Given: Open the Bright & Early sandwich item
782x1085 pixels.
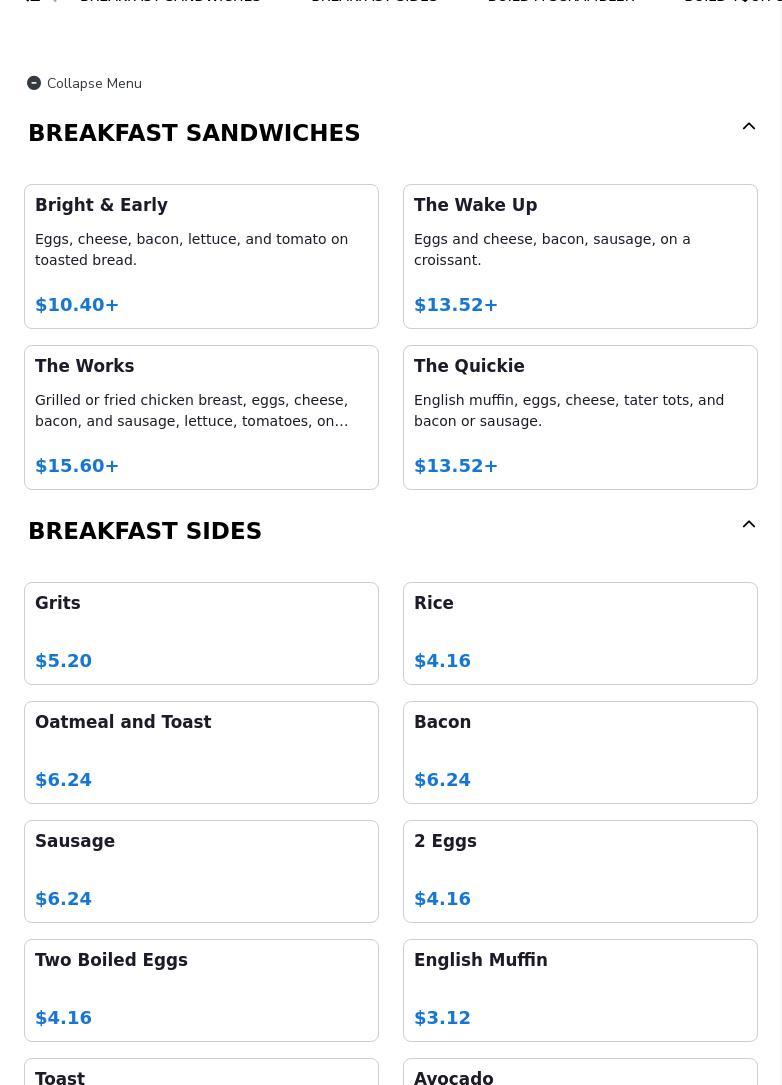Looking at the screenshot, I should pyautogui.click(x=201, y=256).
